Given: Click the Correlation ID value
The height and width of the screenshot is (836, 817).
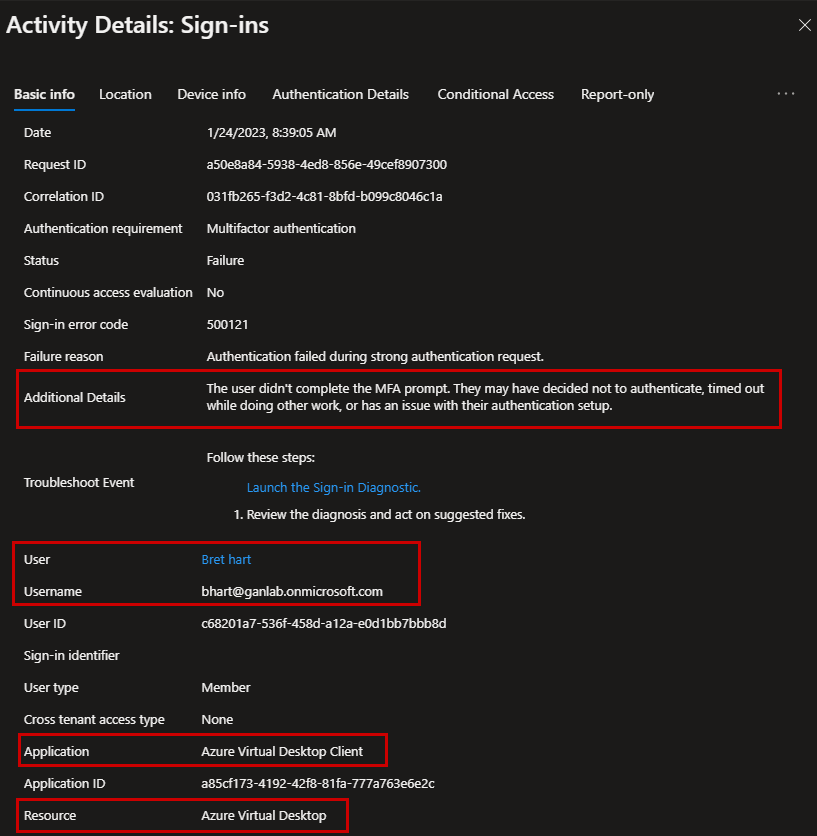Looking at the screenshot, I should [x=324, y=196].
